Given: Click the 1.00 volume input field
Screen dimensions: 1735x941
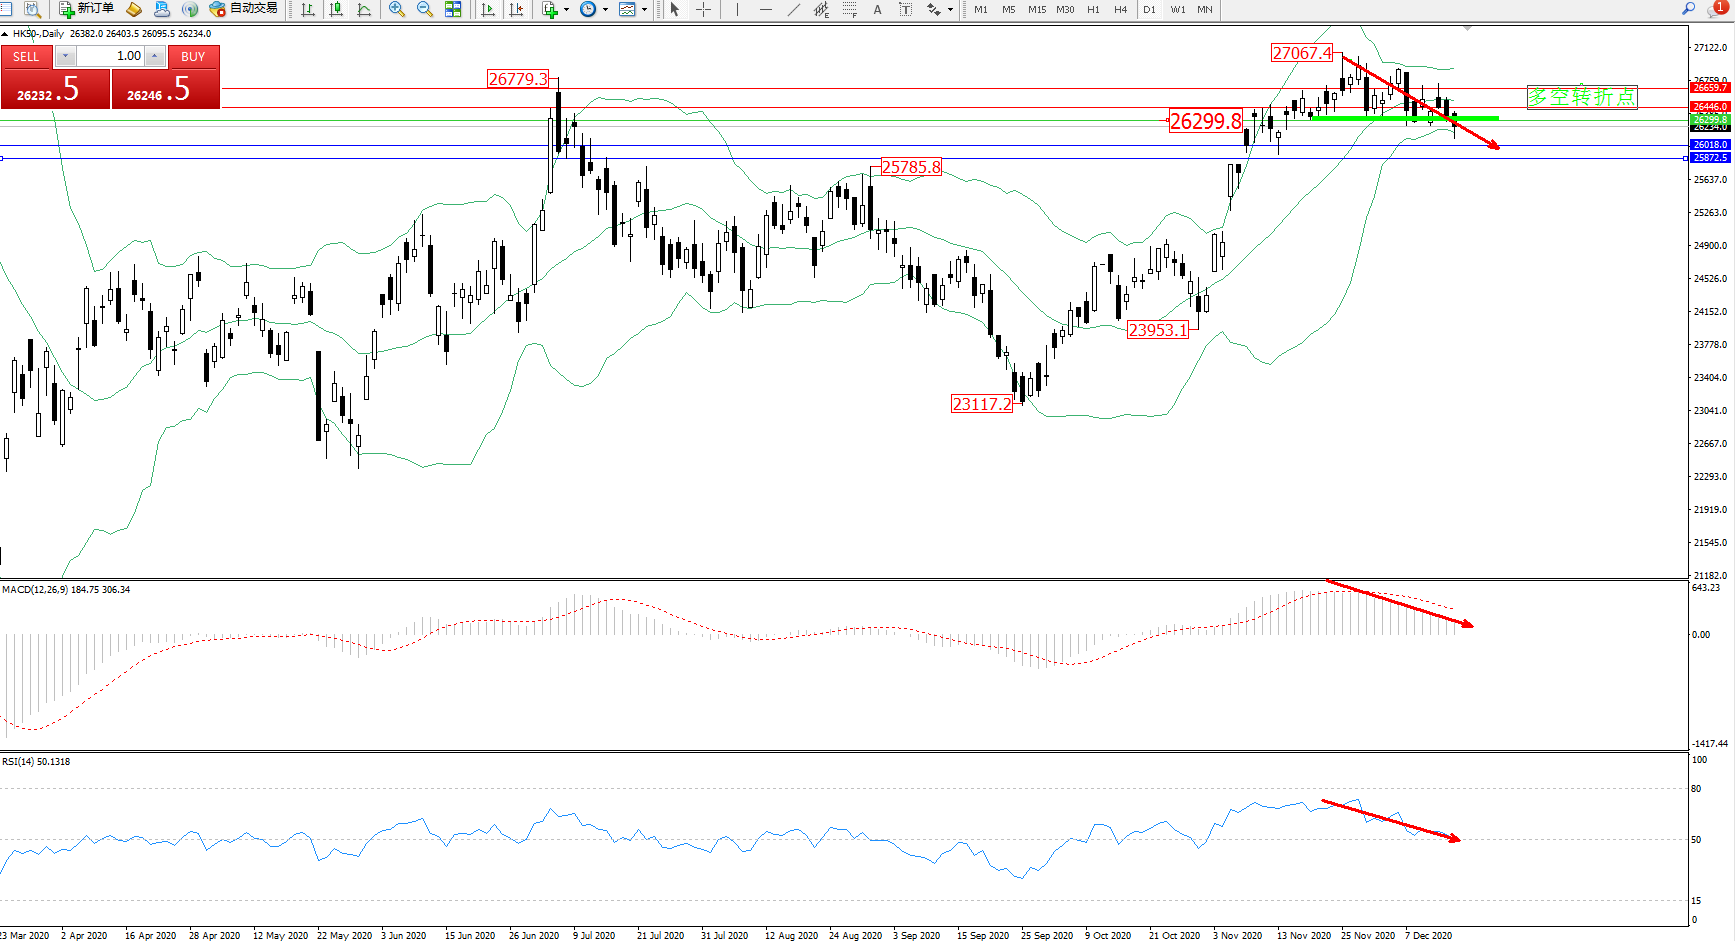Looking at the screenshot, I should 110,56.
